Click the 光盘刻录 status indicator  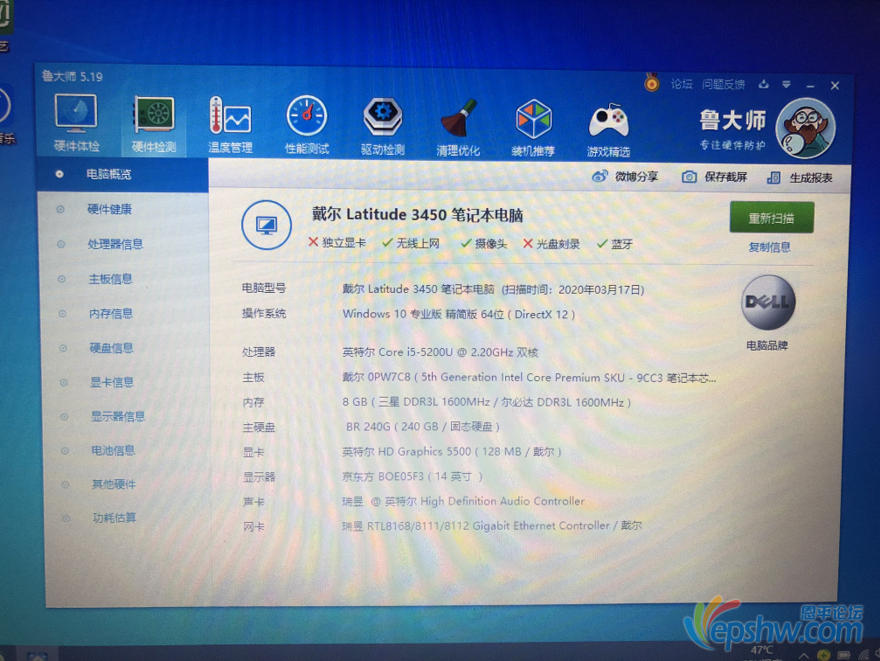coord(551,244)
